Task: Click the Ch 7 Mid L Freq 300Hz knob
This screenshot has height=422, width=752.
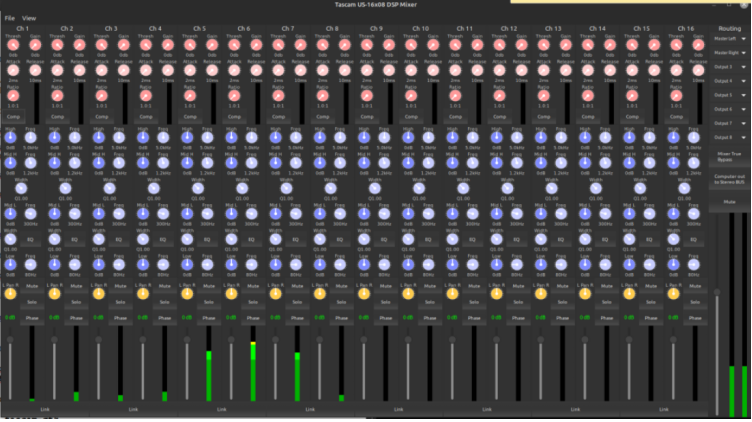Action: [x=295, y=214]
